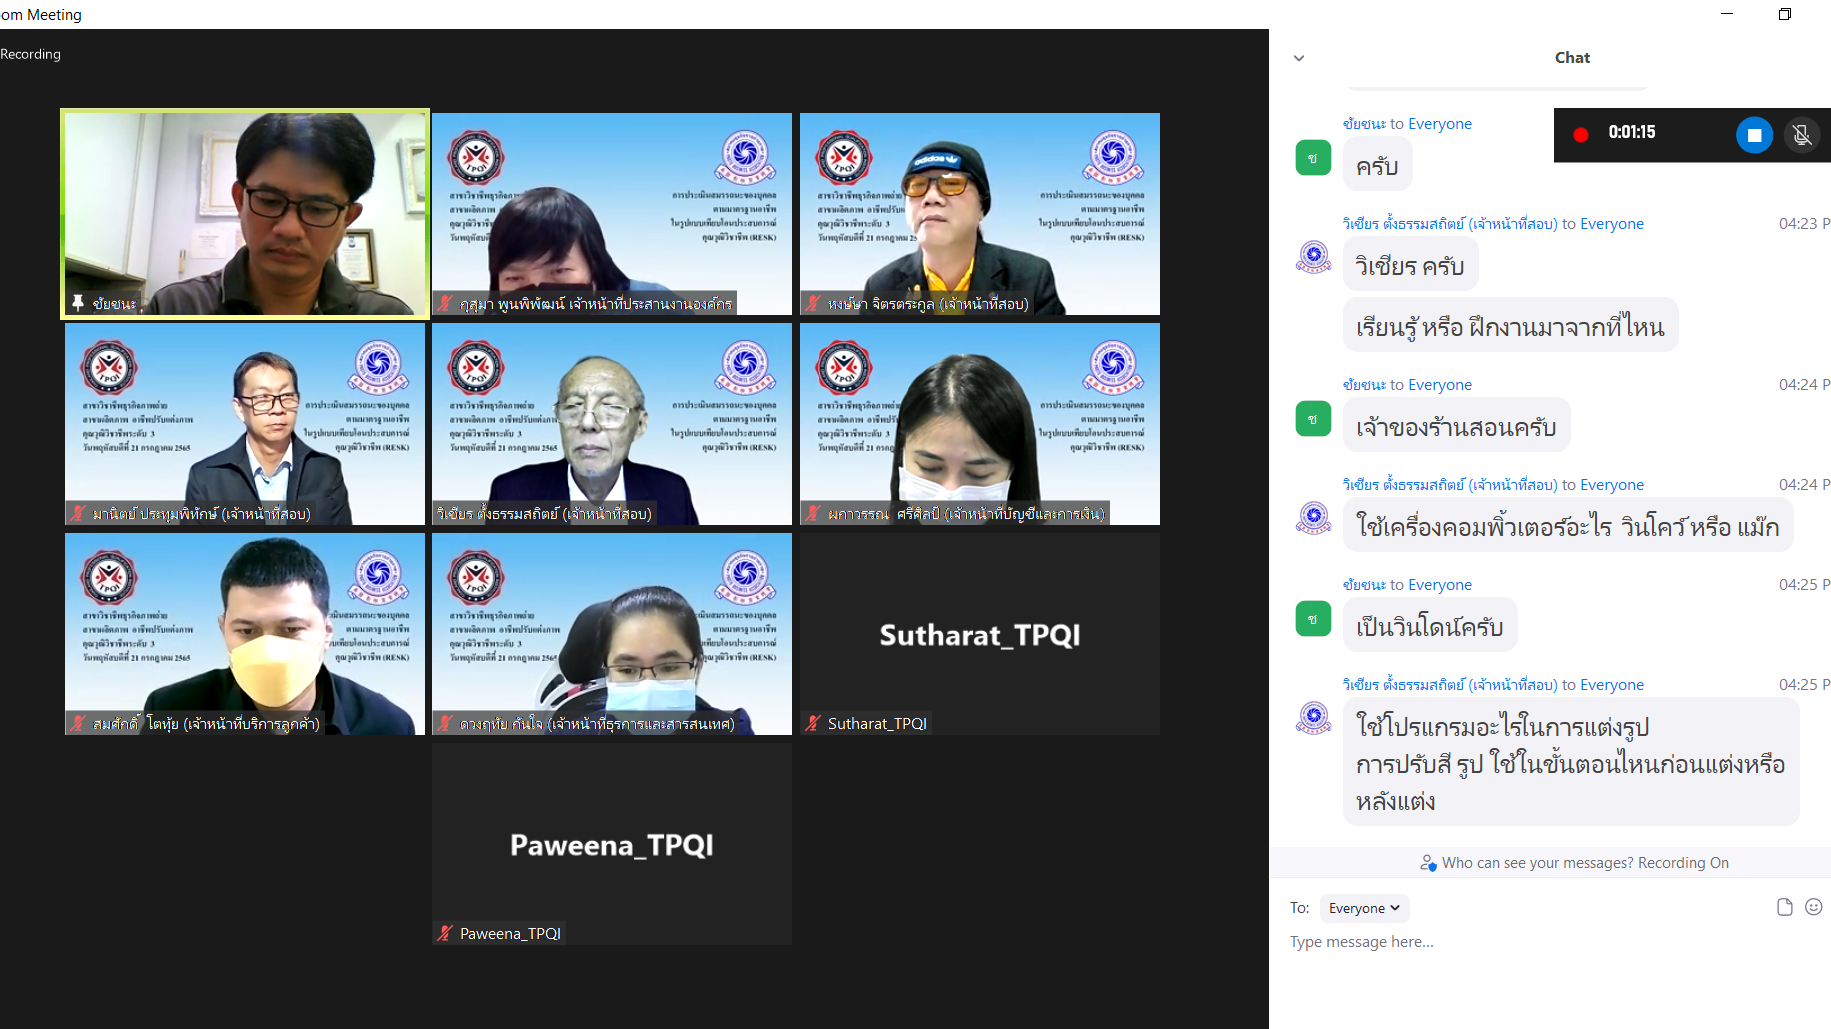Toggle the recorder's muted microphone icon
This screenshot has width=1831, height=1029.
click(x=1802, y=135)
